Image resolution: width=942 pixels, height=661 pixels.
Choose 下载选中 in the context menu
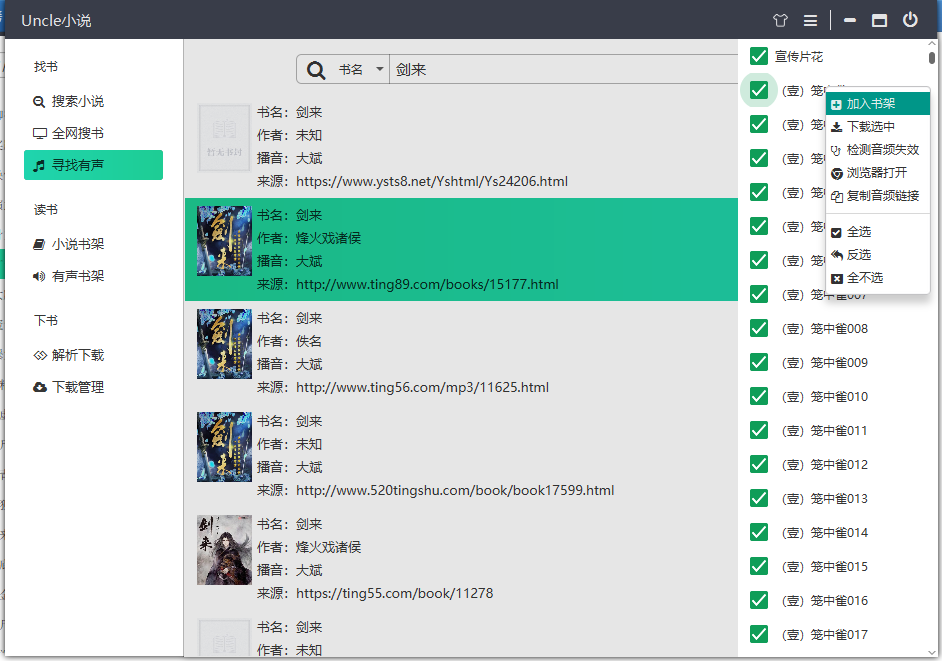(x=878, y=127)
